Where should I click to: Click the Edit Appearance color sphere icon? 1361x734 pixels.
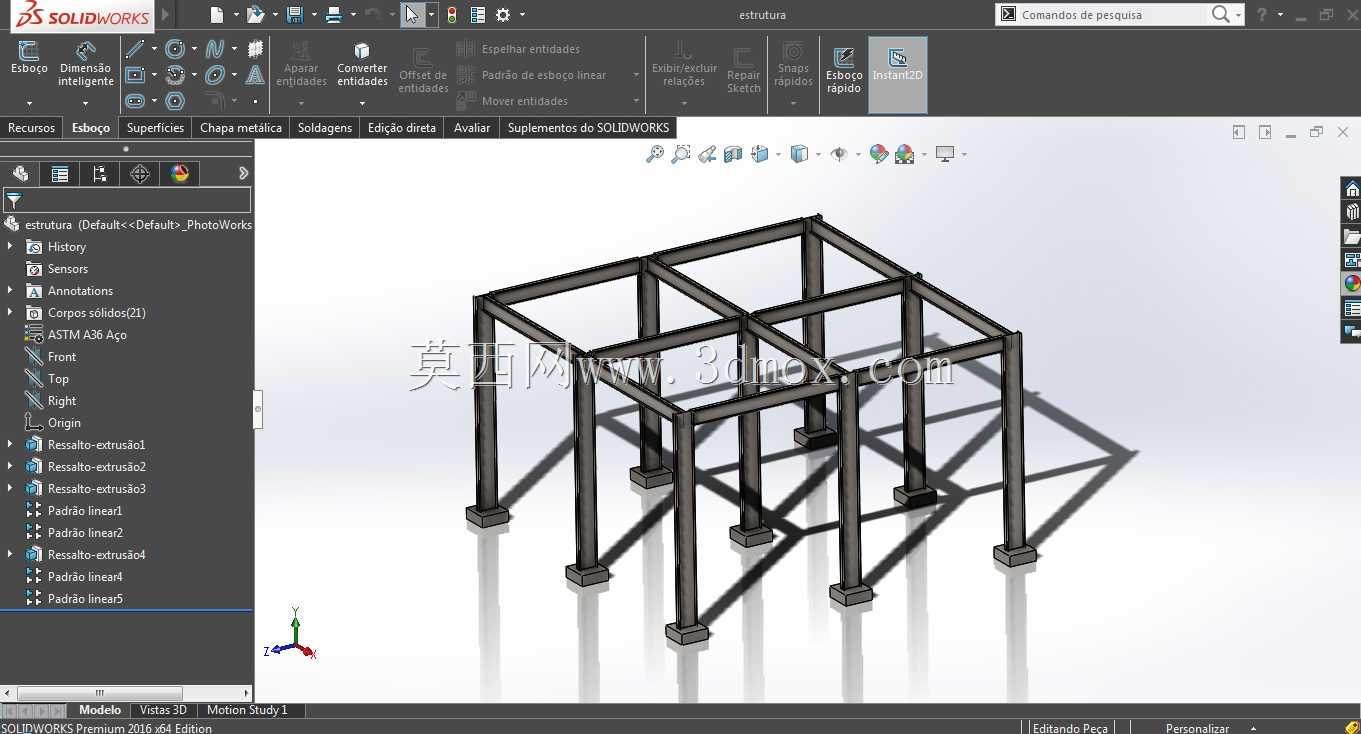coord(879,154)
